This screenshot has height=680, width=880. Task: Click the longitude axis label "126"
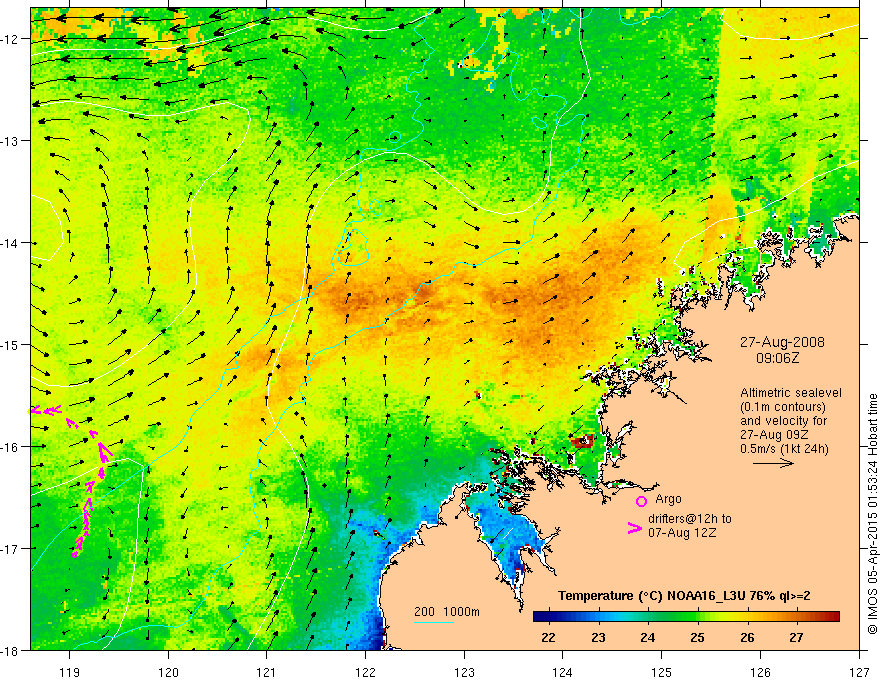coord(760,672)
